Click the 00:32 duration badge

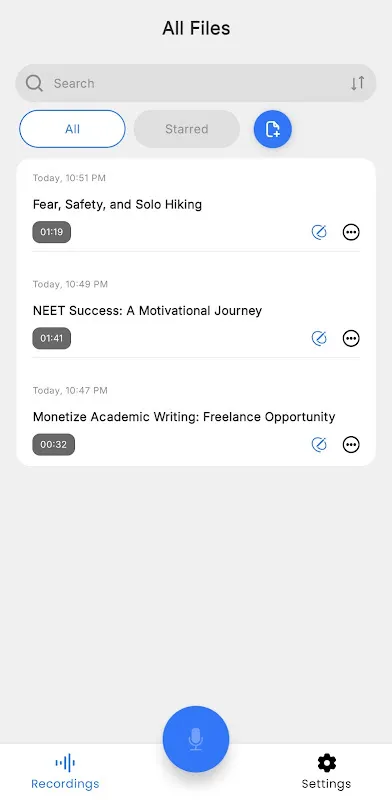54,444
